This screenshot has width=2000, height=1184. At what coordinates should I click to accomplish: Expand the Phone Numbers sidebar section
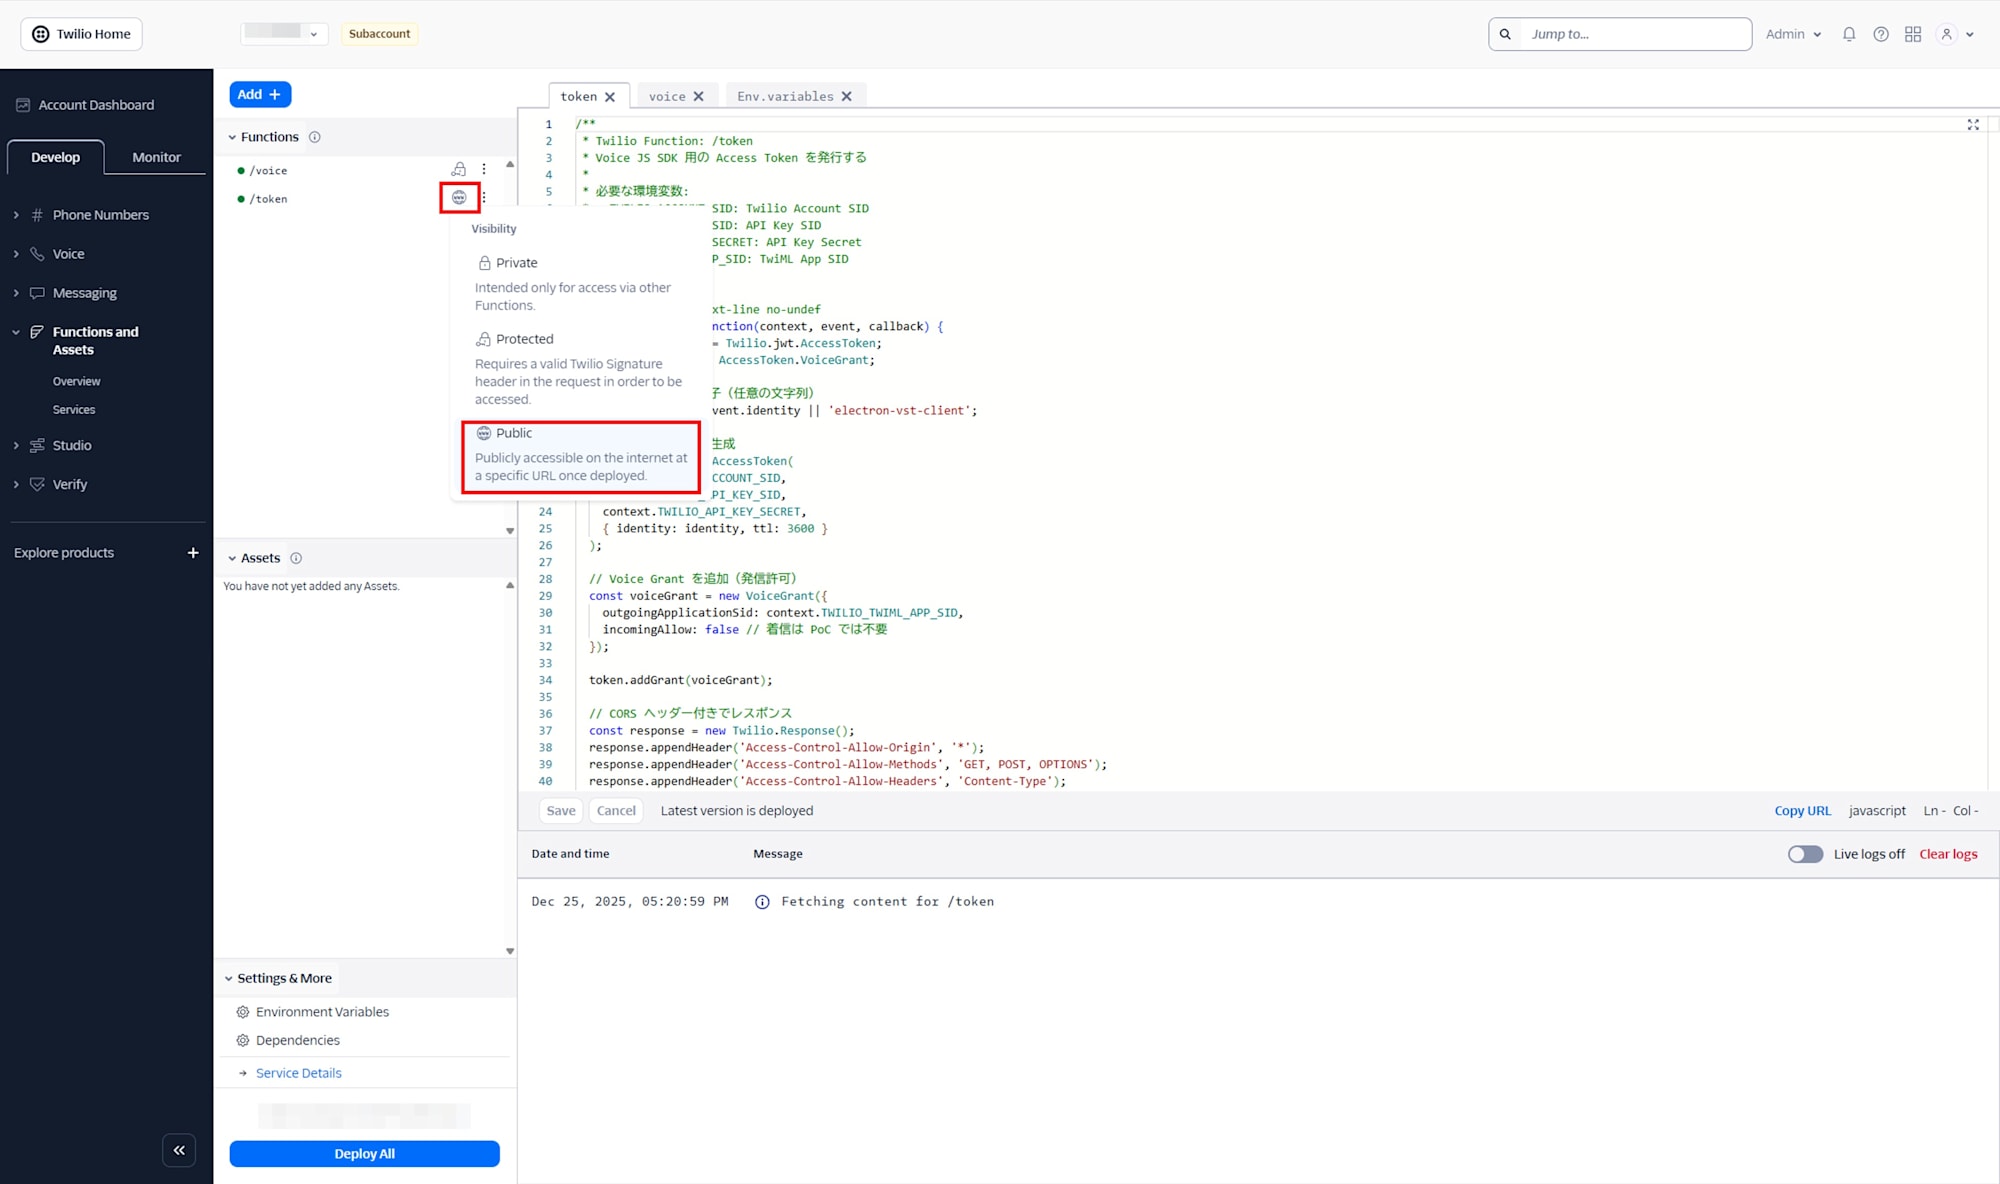point(101,214)
